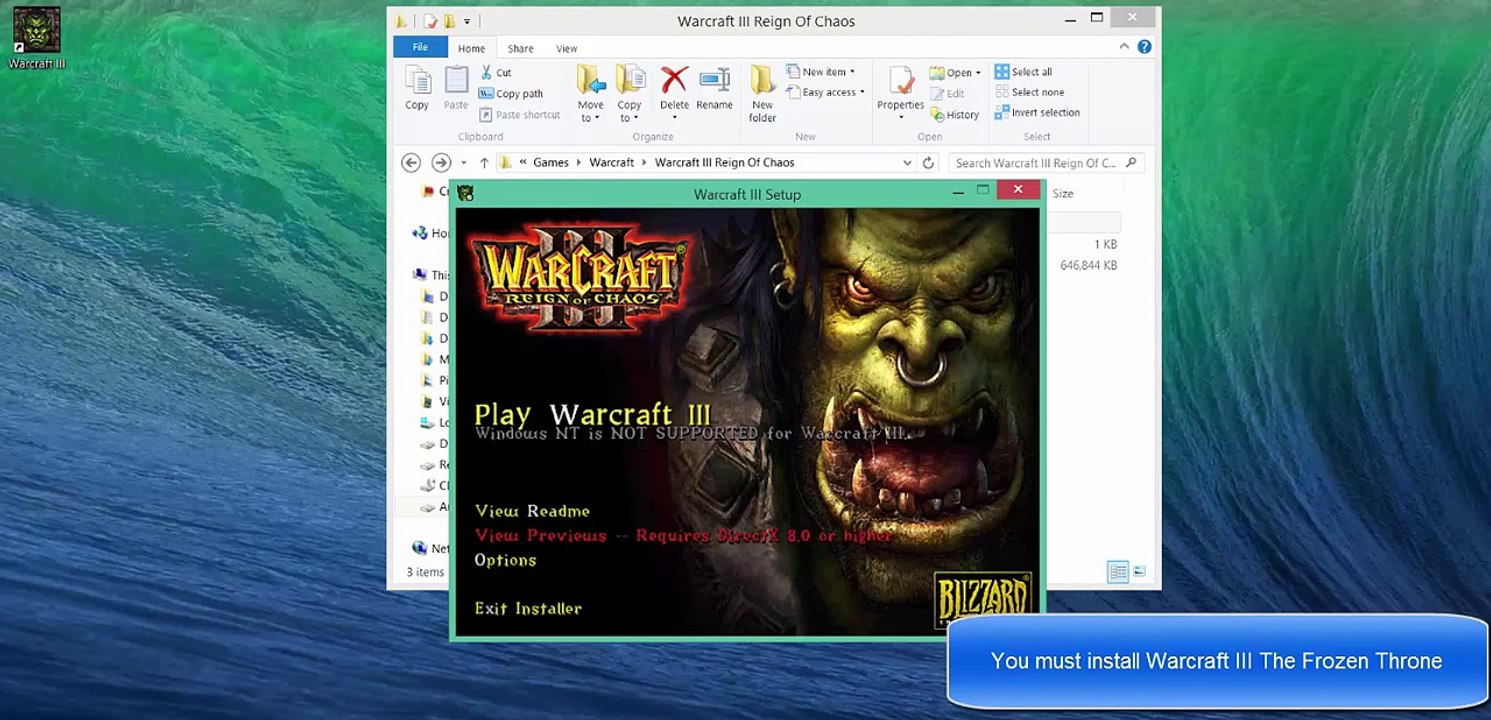Collapse the ribbon with the chevron
This screenshot has width=1491, height=720.
tap(1125, 47)
